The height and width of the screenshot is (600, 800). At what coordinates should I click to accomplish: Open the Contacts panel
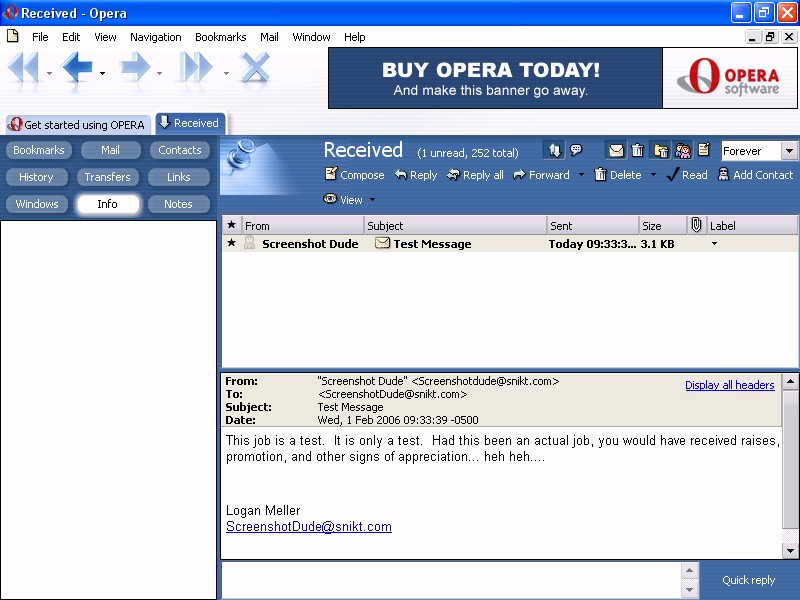coord(180,150)
